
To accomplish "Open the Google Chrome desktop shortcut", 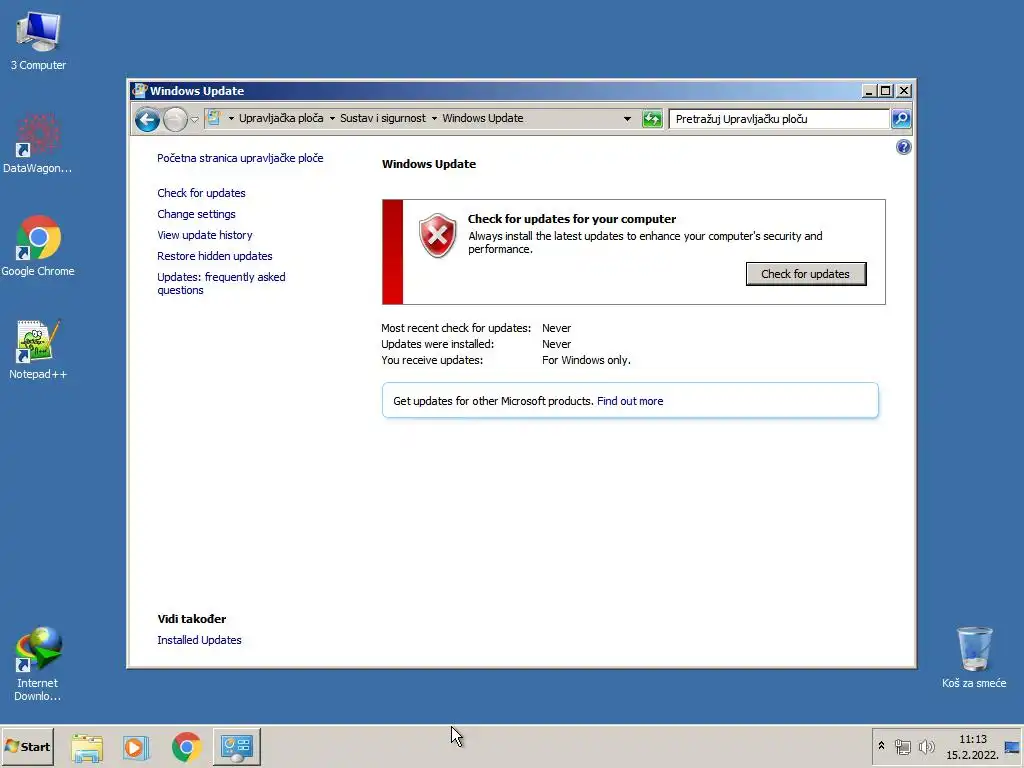I will [x=38, y=246].
